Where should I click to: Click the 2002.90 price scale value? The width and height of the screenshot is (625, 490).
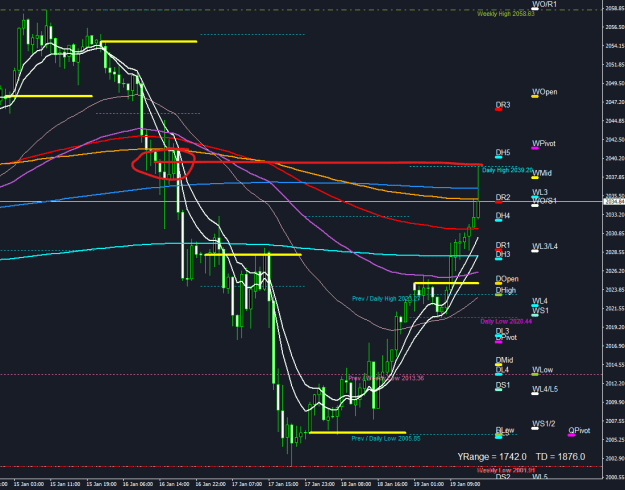(615, 458)
